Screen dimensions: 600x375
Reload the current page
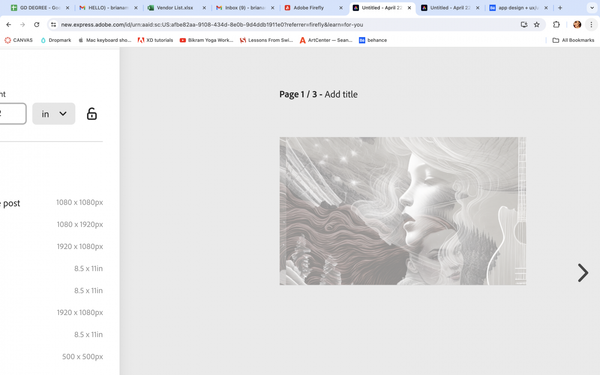pyautogui.click(x=37, y=24)
